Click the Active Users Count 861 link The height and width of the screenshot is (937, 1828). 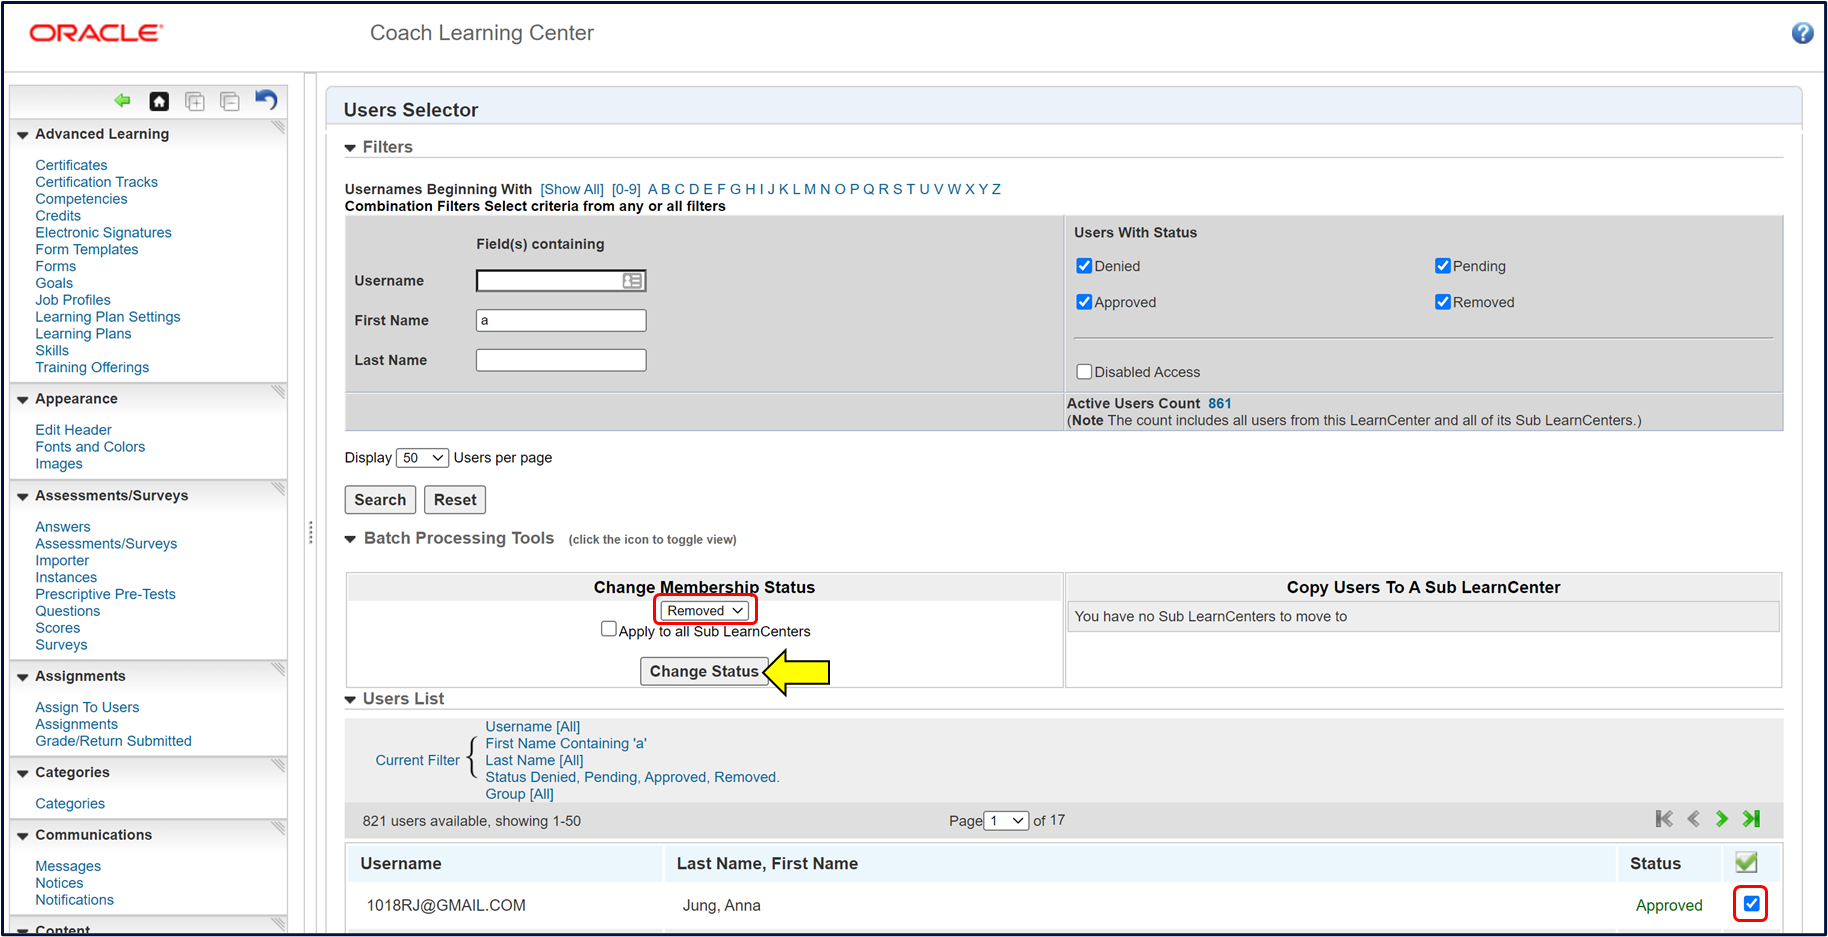[x=1220, y=404]
